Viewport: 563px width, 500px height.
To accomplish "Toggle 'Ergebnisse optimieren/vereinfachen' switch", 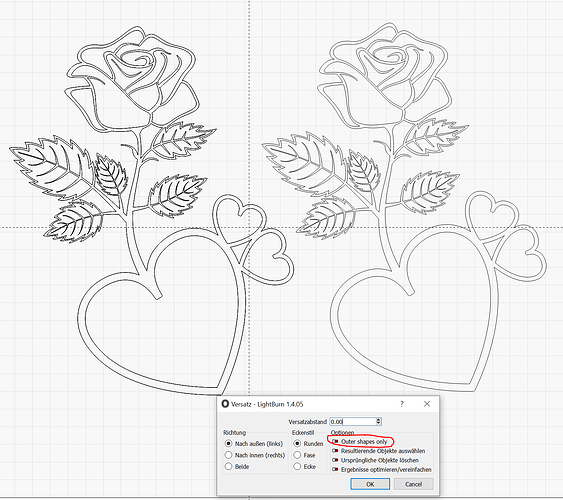I will 335,469.
